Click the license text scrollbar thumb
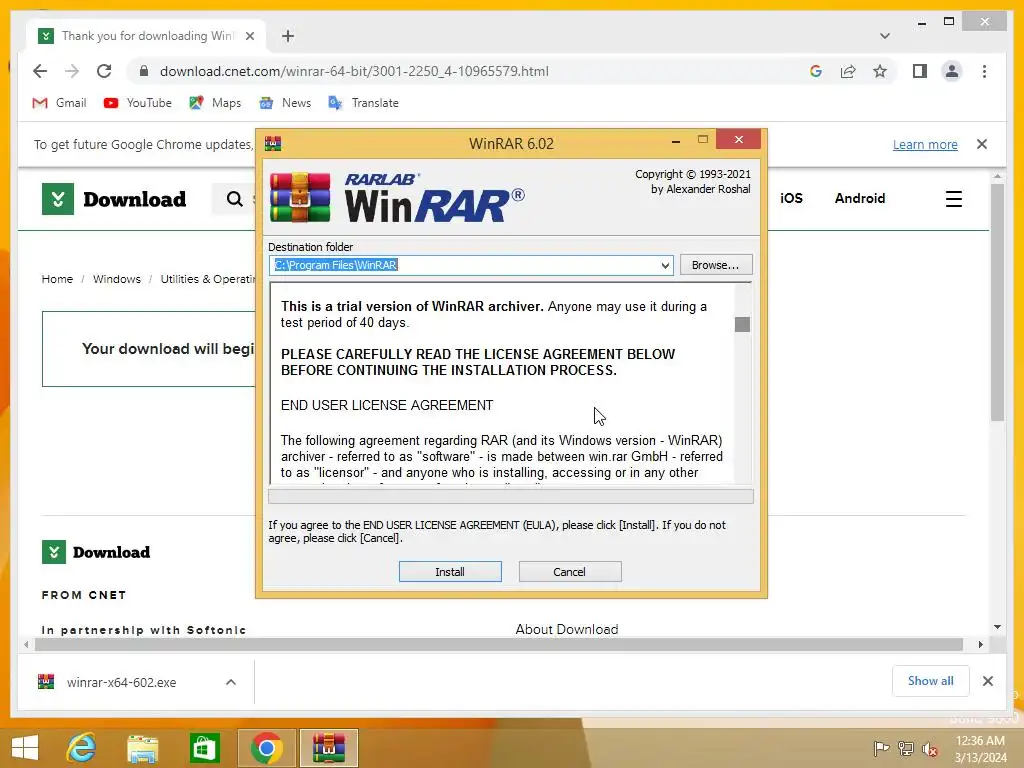The image size is (1024, 768). pyautogui.click(x=742, y=324)
